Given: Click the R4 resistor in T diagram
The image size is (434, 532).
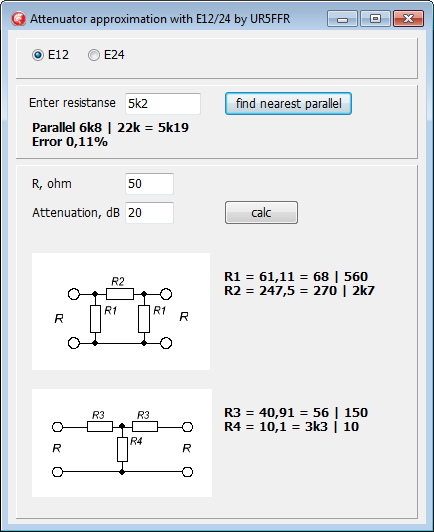Looking at the screenshot, I should point(122,449).
